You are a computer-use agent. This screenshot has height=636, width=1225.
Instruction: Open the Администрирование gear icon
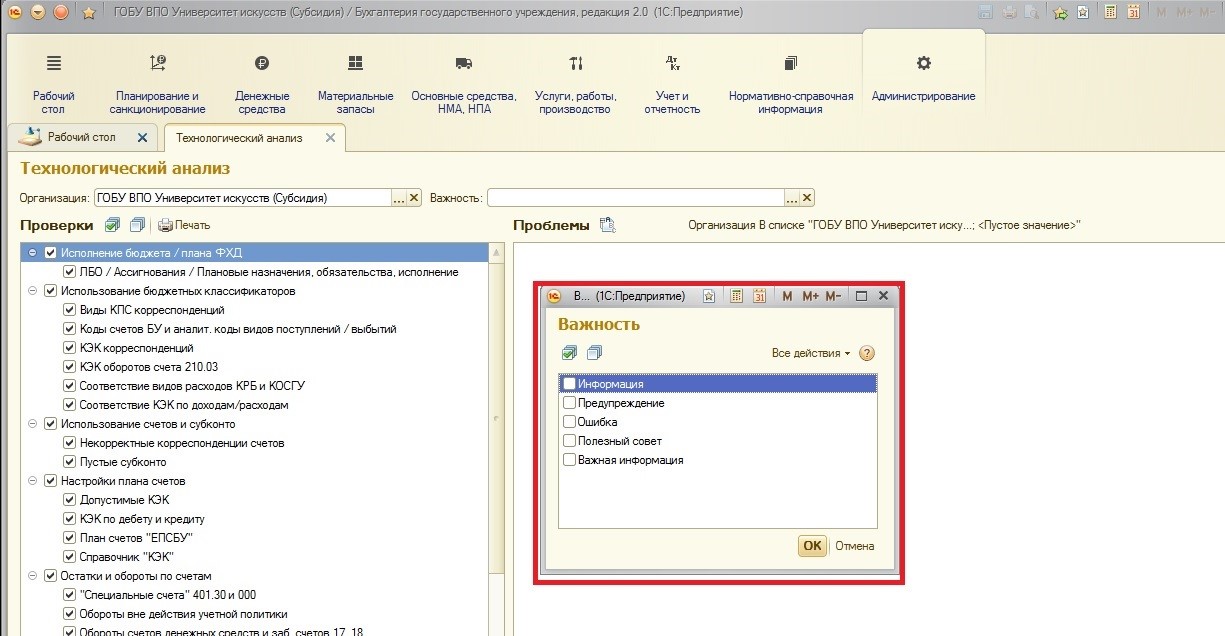[923, 64]
